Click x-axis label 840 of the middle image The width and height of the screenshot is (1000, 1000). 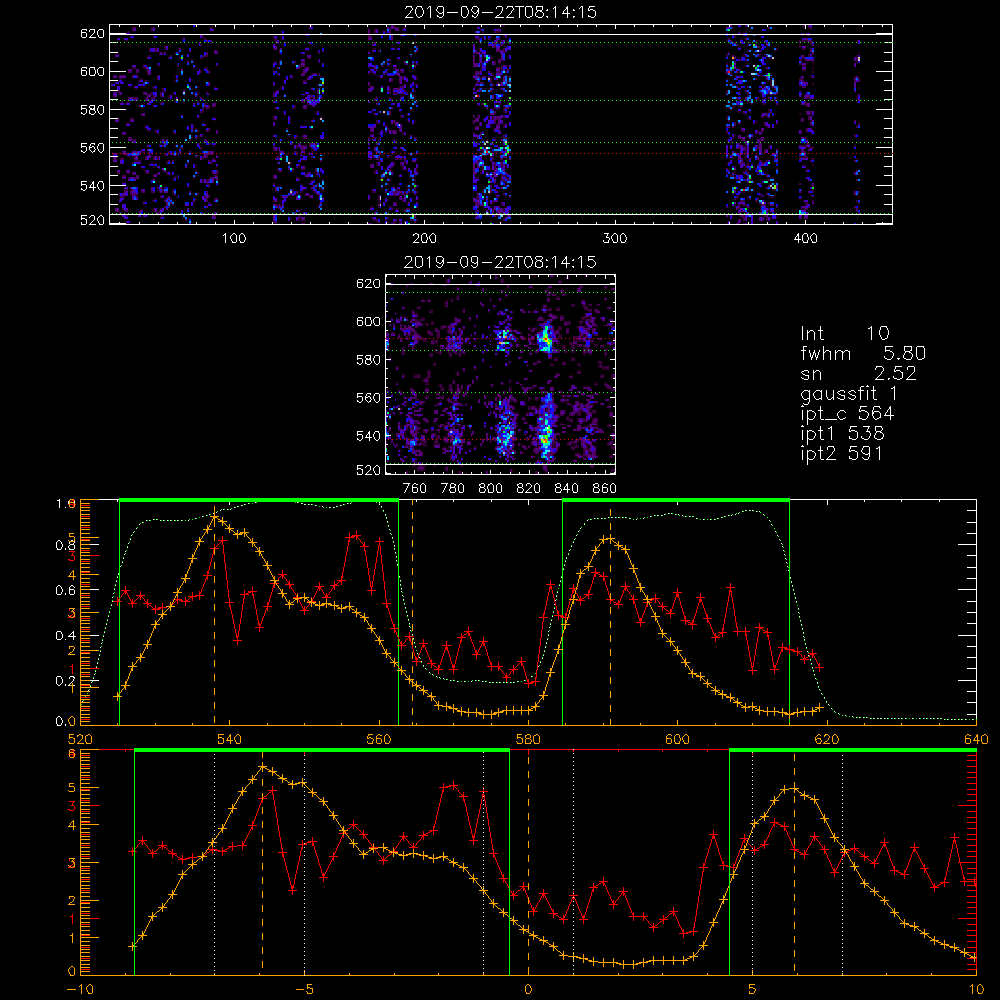pyautogui.click(x=566, y=489)
